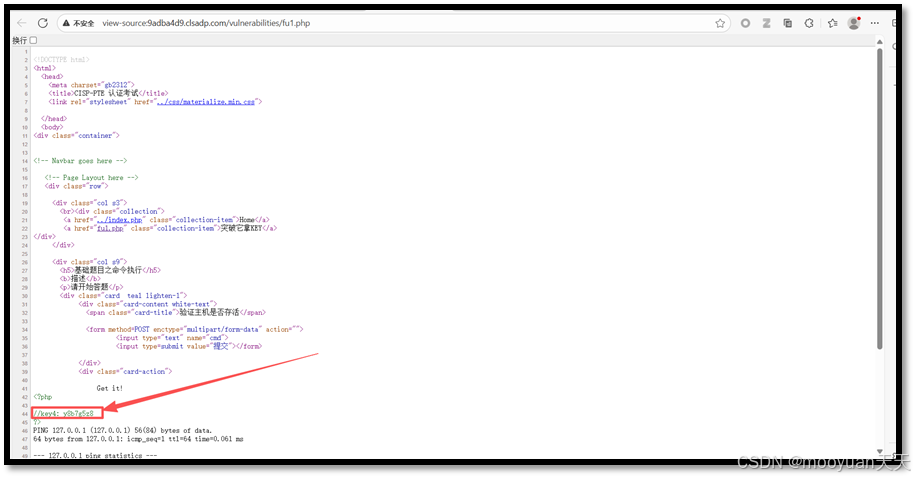915x478 pixels.
Task: Click the vertical scrollbar thumb
Action: click(879, 198)
